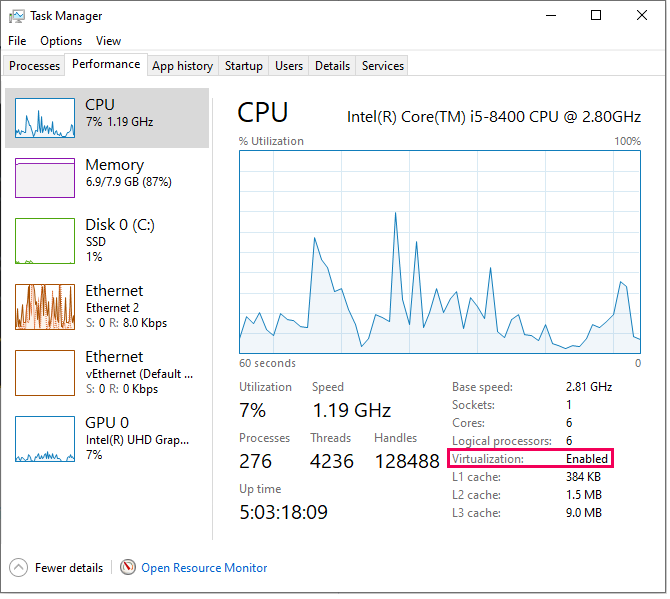Click the Task Manager title bar icon
670x599 pixels.
17,16
